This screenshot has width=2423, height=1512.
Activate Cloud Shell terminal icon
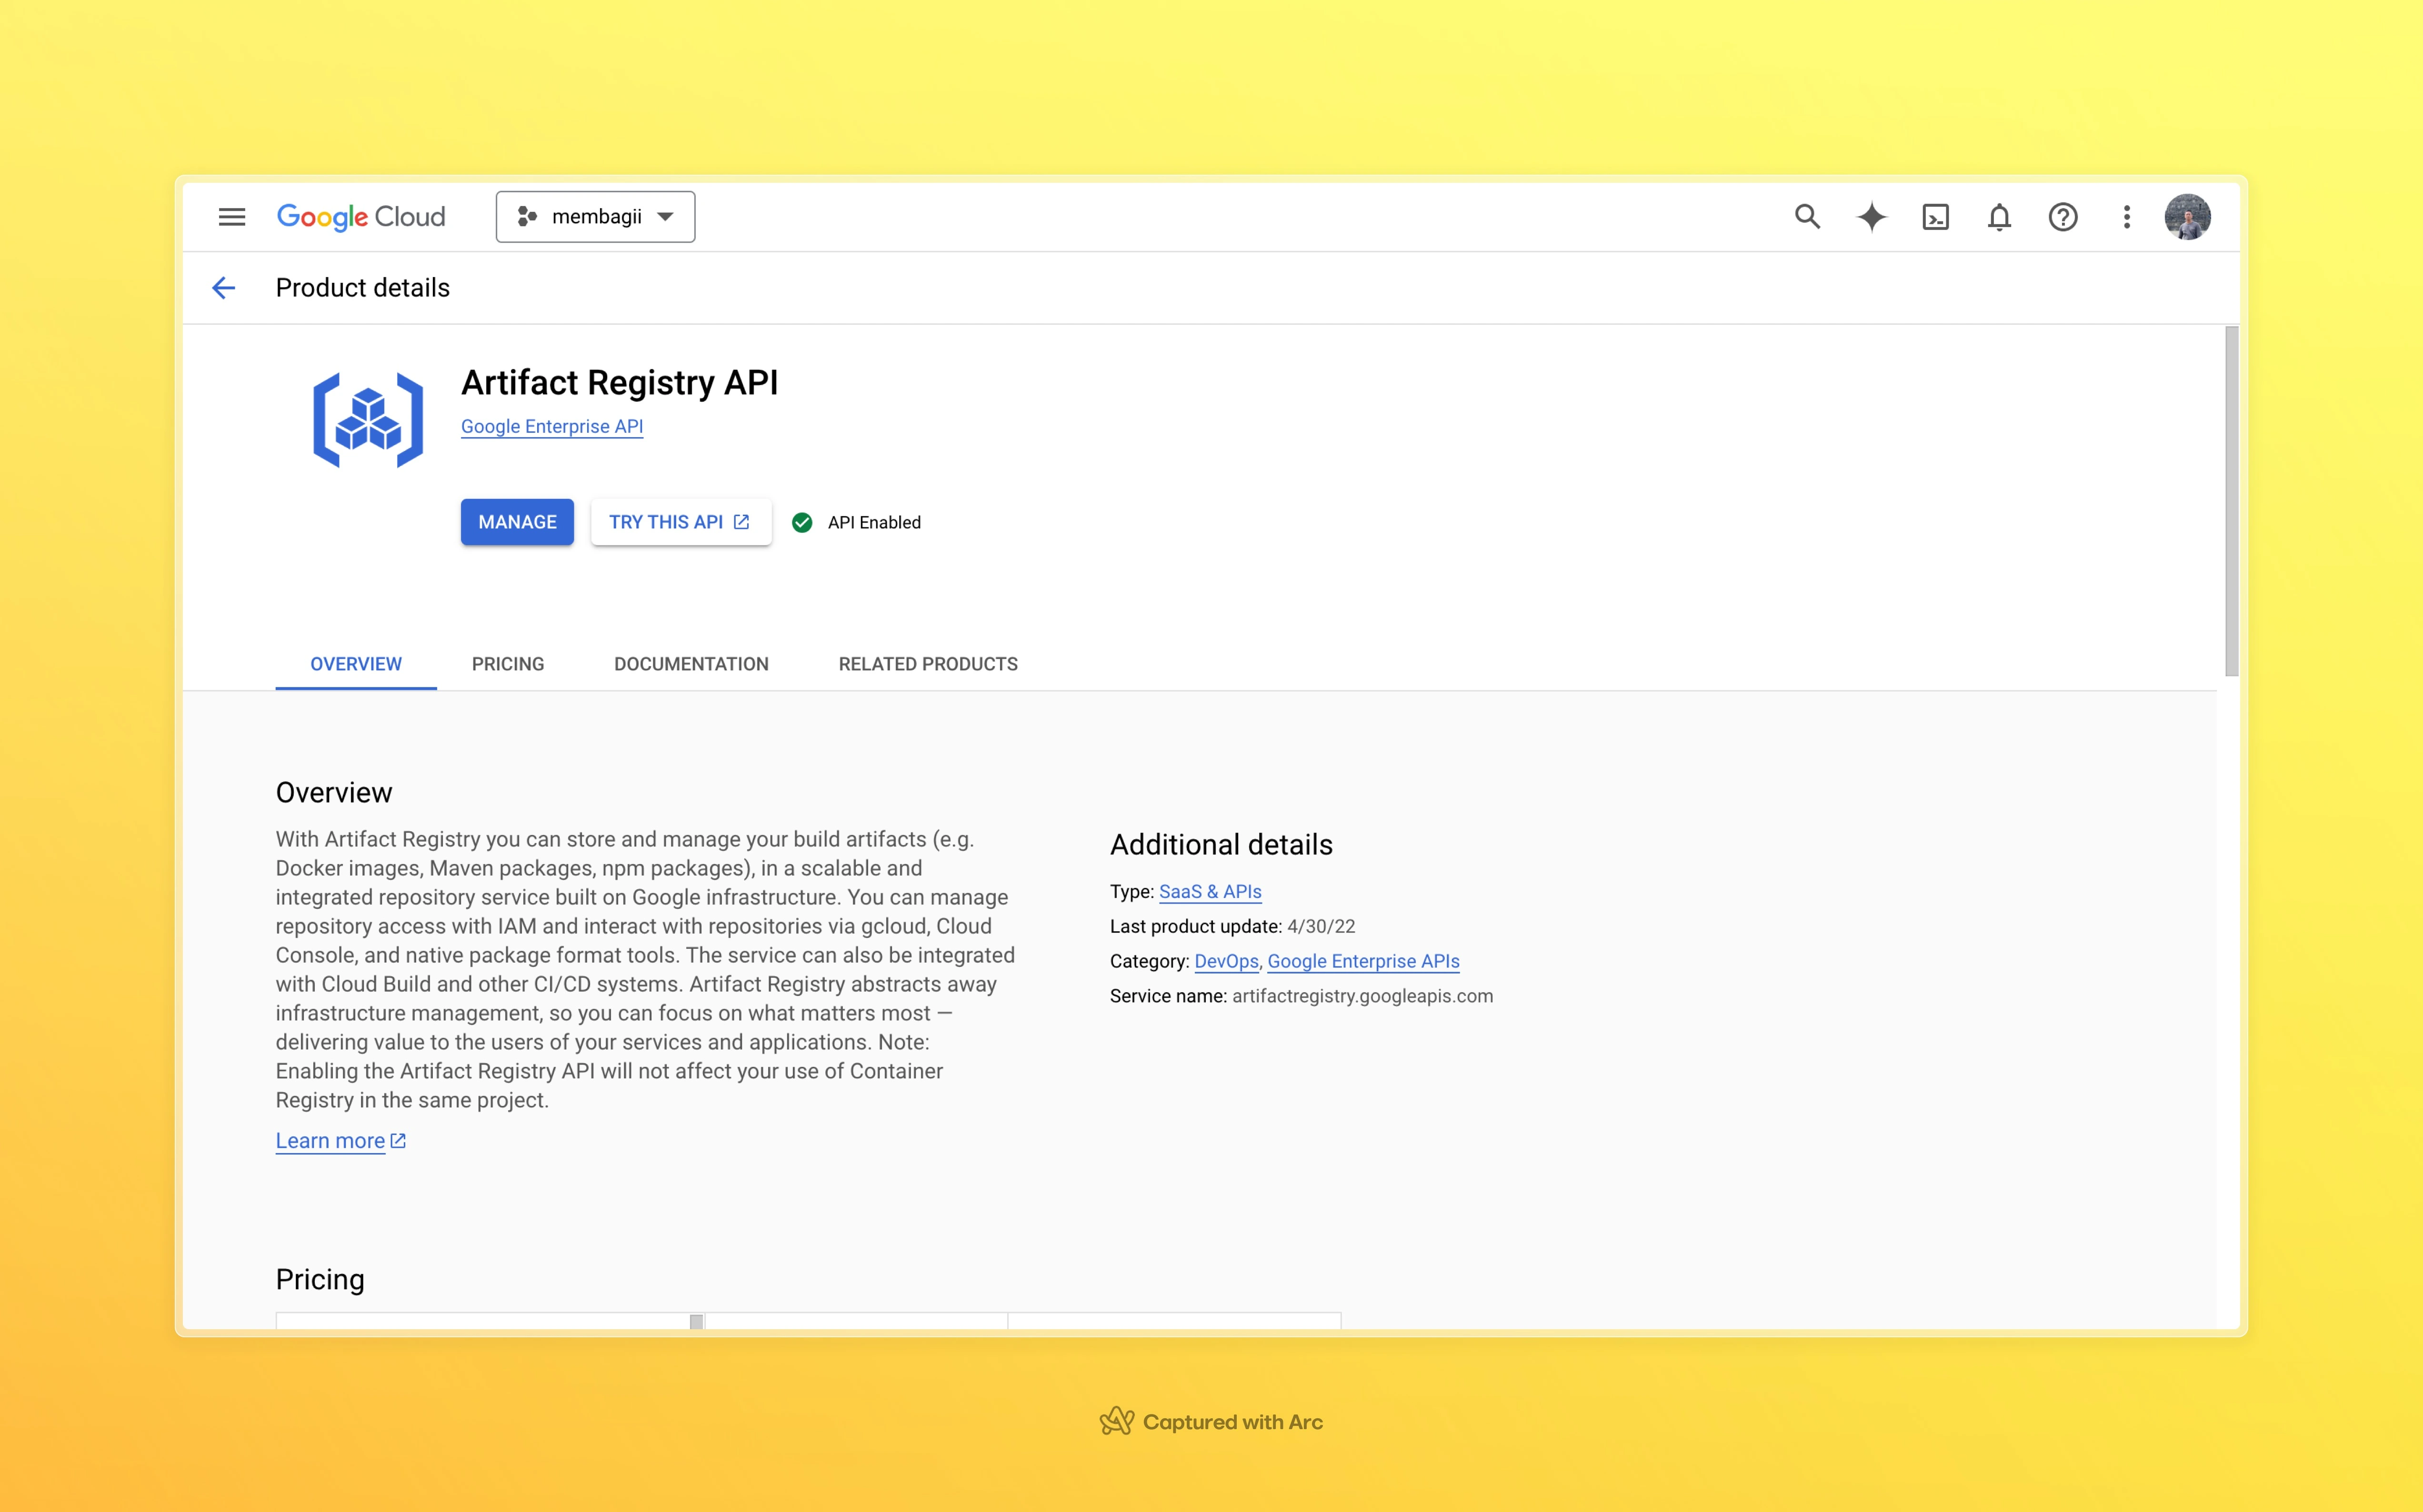1935,216
